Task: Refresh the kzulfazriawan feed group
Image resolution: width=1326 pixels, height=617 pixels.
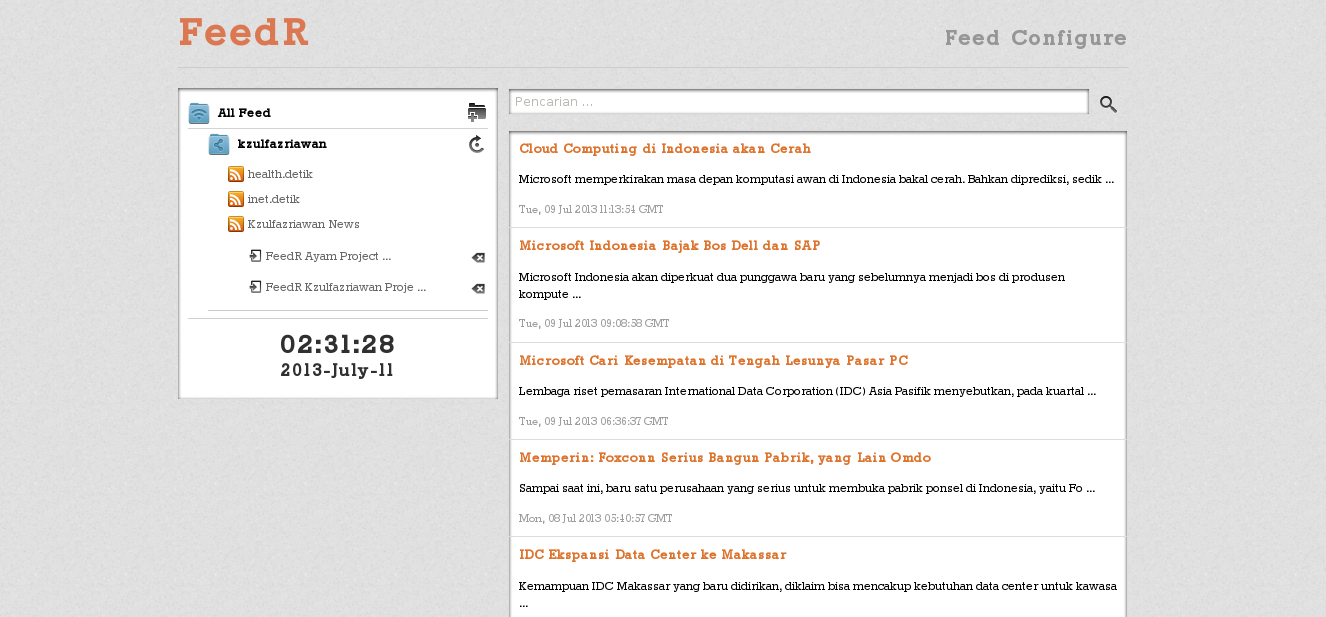Action: (477, 144)
